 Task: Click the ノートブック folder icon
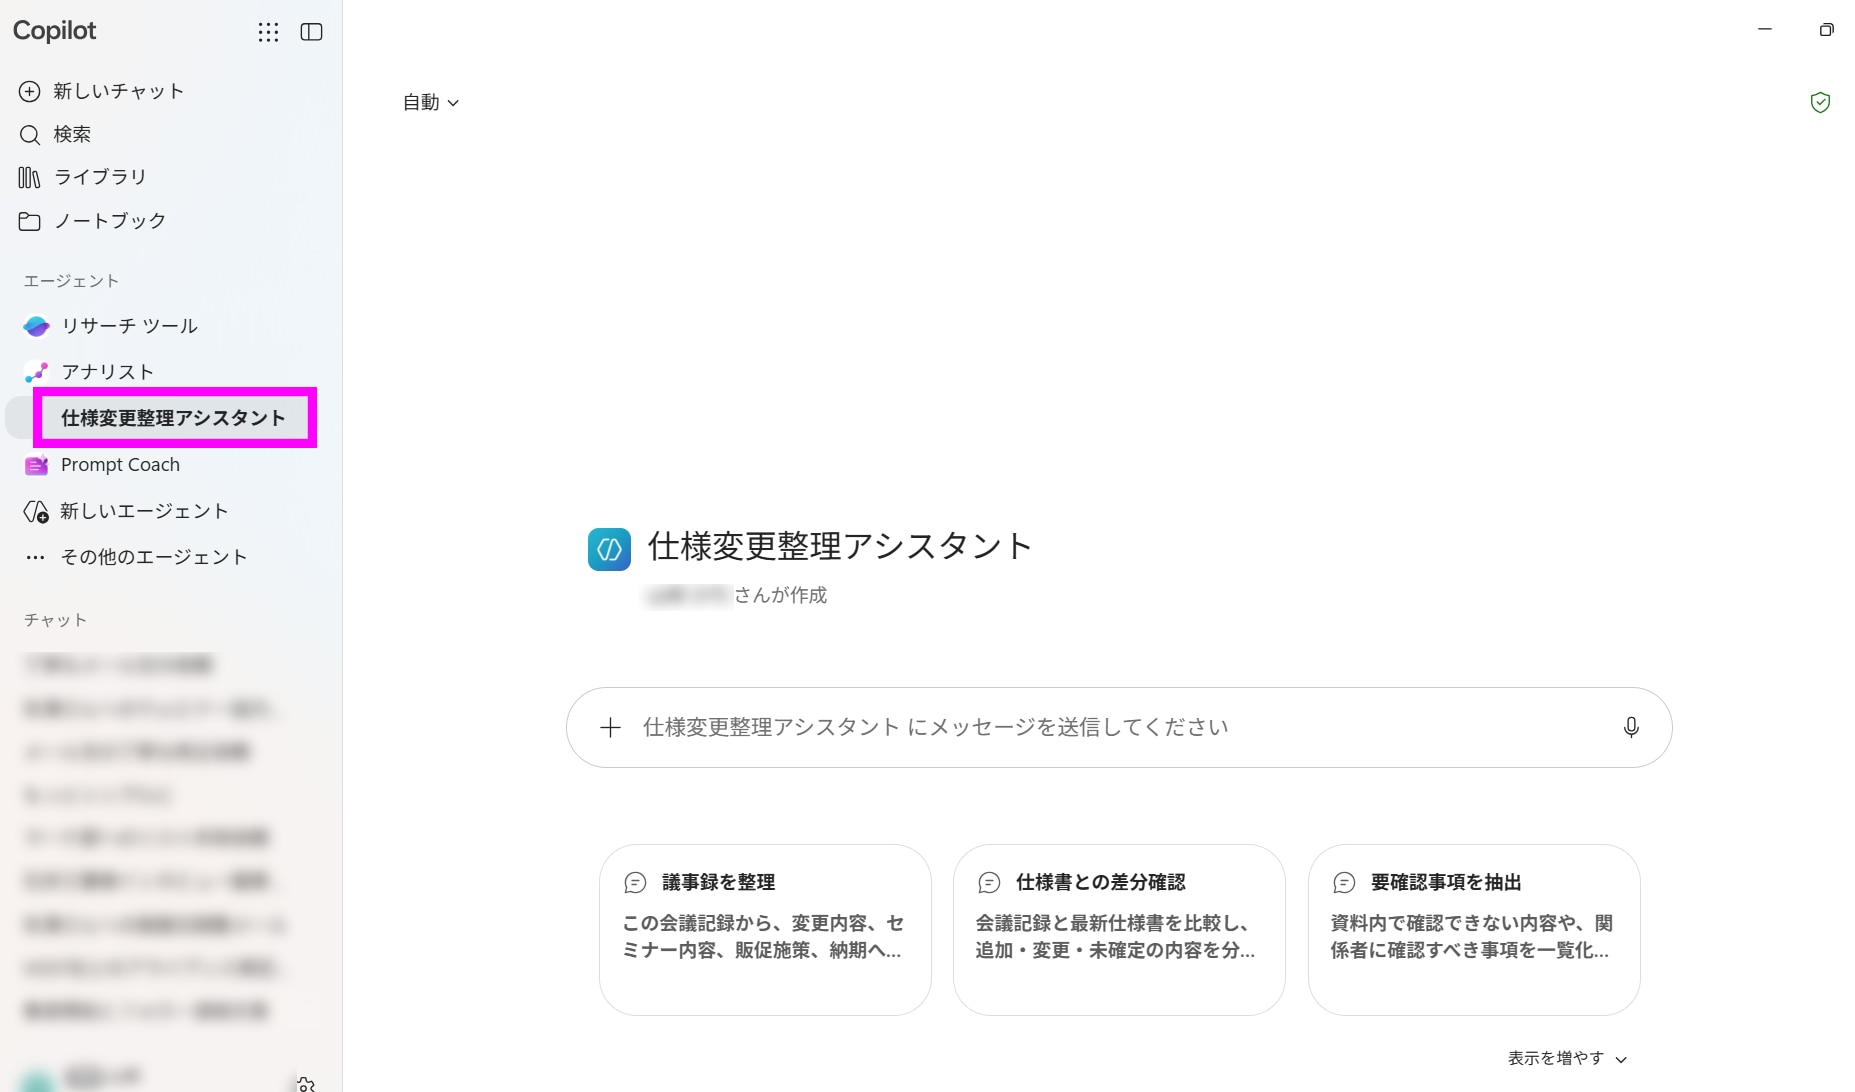tap(29, 222)
